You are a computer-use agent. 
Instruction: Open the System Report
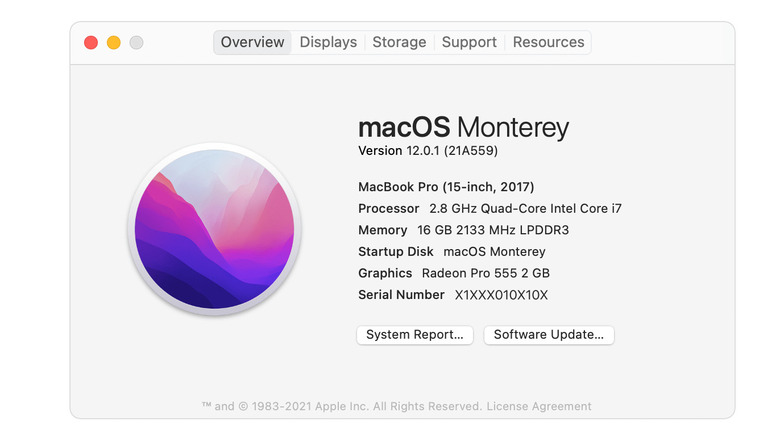(414, 335)
